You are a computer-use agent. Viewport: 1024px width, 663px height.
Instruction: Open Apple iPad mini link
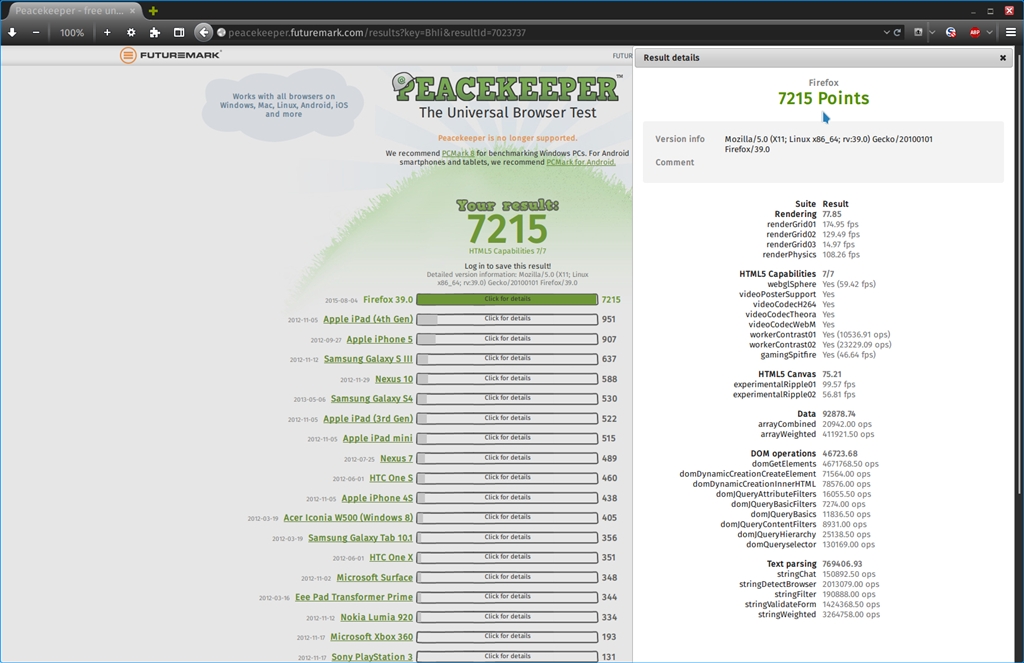point(377,438)
